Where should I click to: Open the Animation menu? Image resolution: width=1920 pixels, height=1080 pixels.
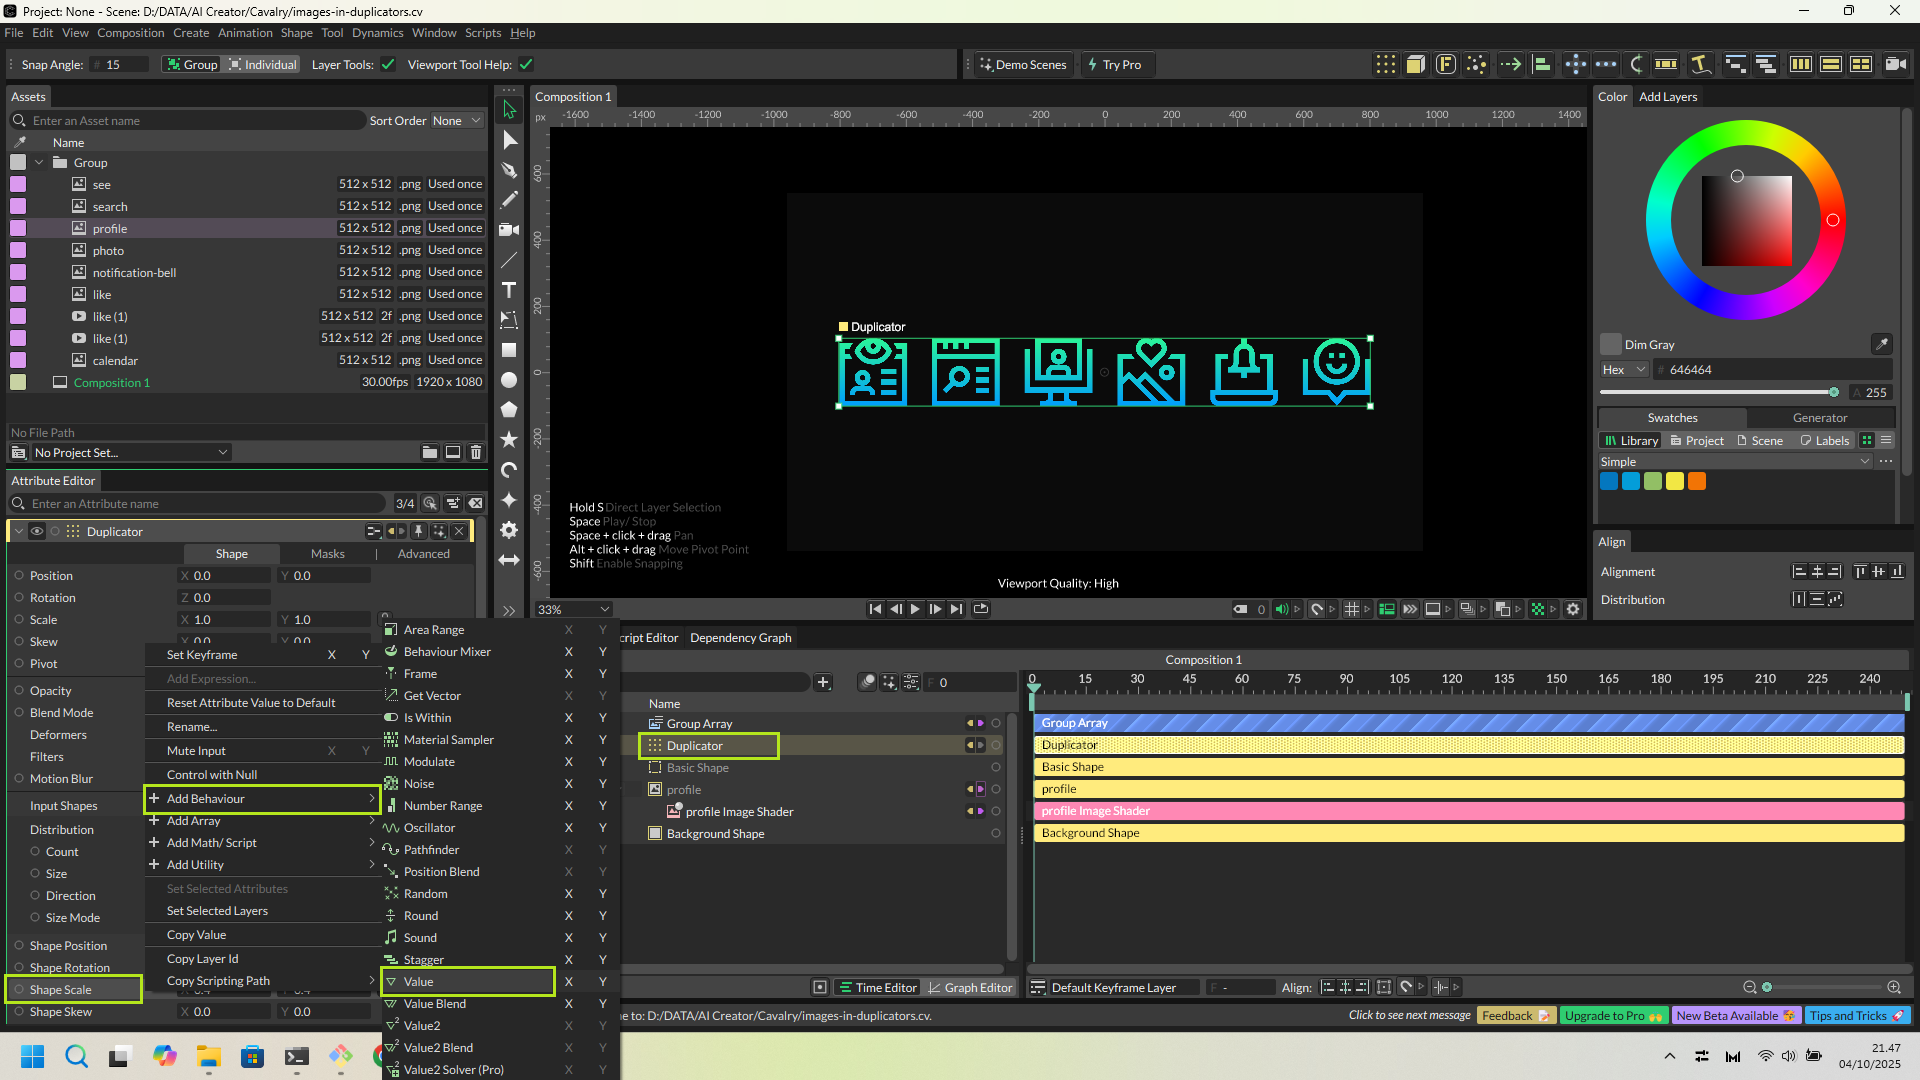click(245, 33)
